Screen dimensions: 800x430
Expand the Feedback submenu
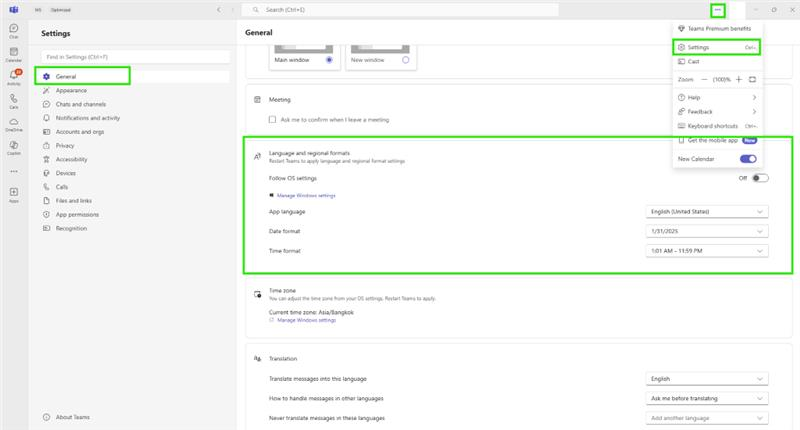click(717, 112)
